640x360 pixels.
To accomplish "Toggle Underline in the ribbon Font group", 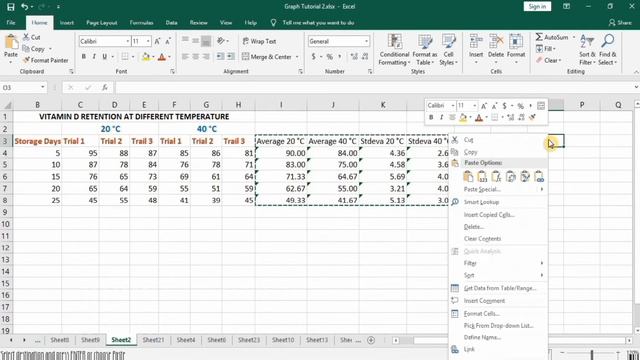I will point(105,57).
